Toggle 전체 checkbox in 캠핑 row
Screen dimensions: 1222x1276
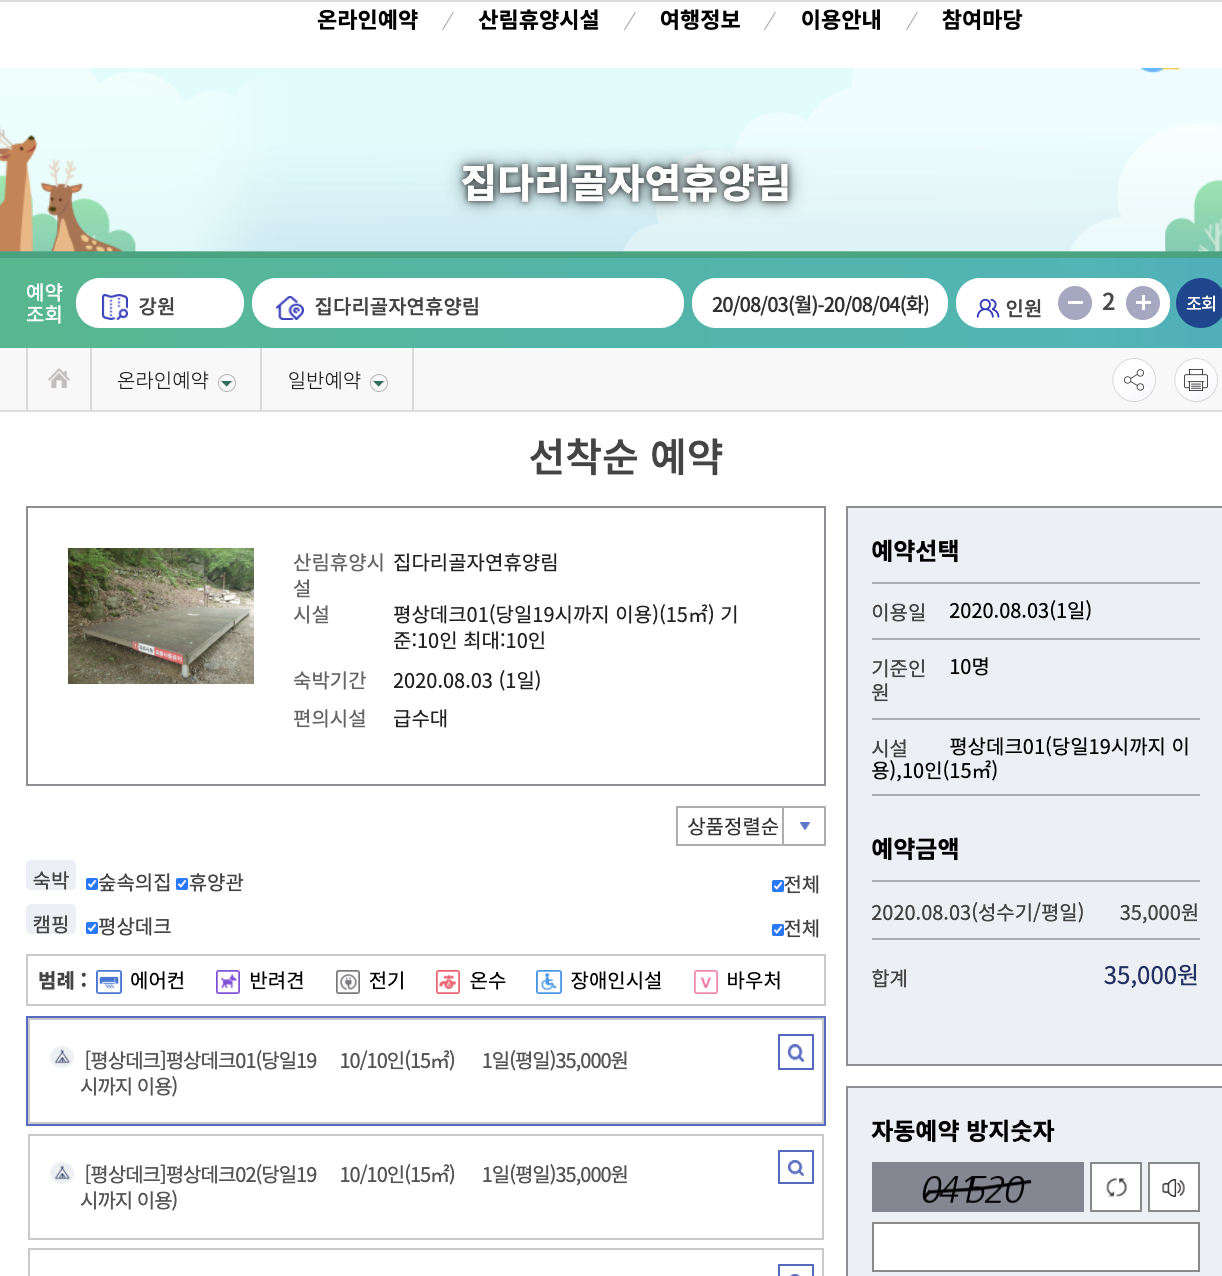pos(778,930)
